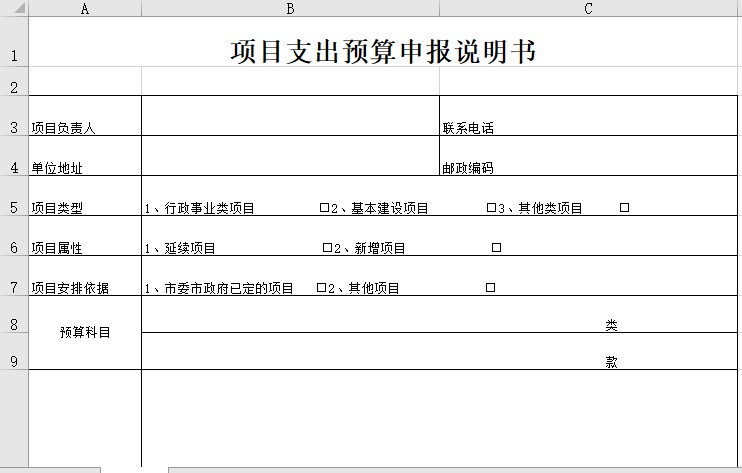The image size is (742, 473).
Task: Check the 行政事业类项目 checkbox
Action: [x=324, y=208]
